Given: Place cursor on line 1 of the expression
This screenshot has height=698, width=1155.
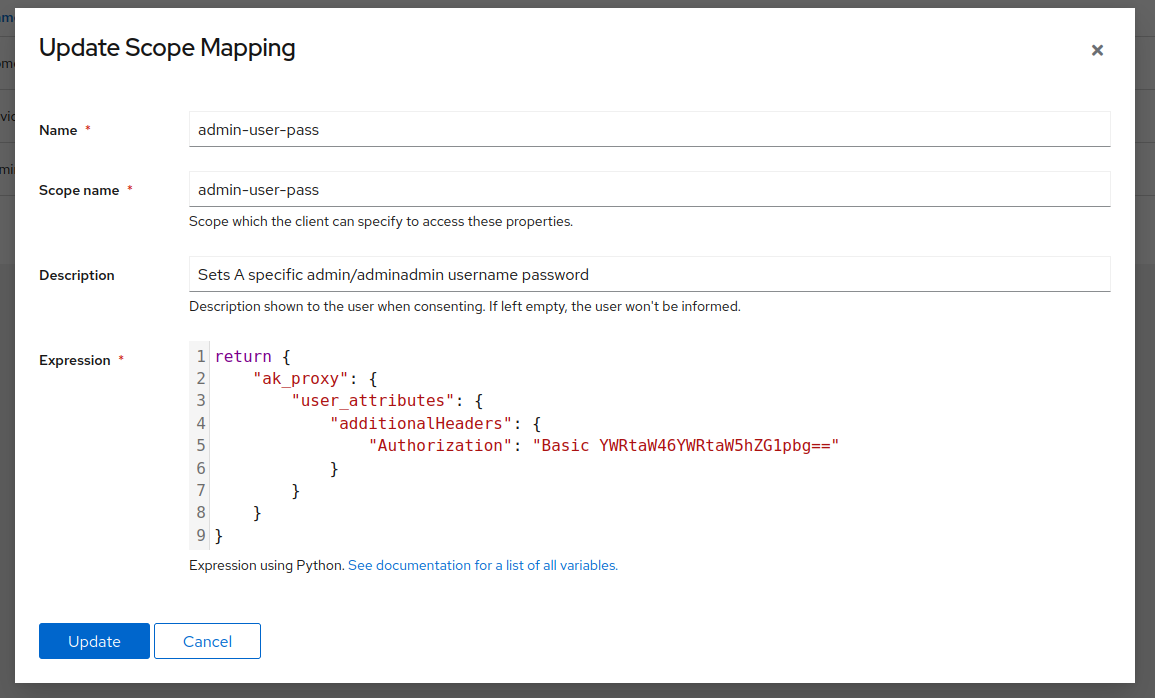Looking at the screenshot, I should coord(250,356).
